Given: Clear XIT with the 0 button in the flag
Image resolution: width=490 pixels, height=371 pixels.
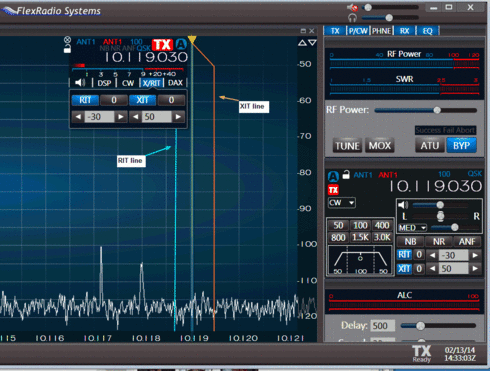Looking at the screenshot, I should (x=171, y=100).
